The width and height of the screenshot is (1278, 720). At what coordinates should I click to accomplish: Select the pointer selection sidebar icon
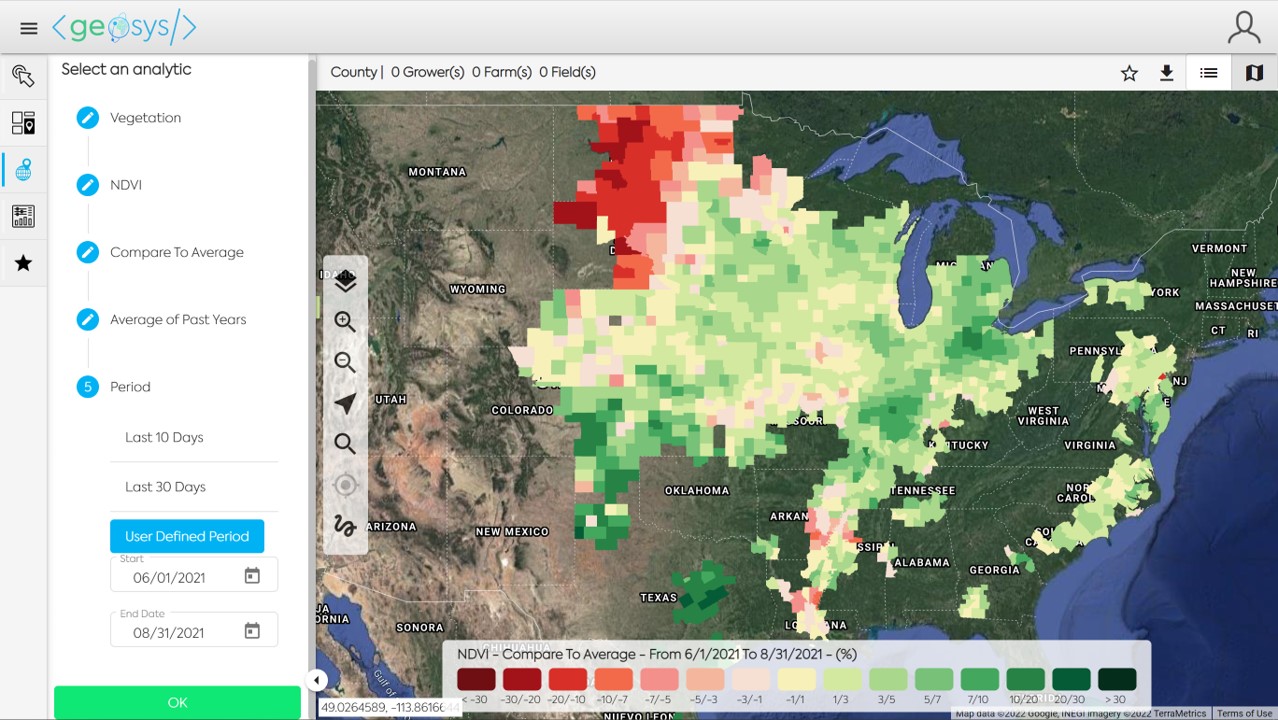click(23, 76)
